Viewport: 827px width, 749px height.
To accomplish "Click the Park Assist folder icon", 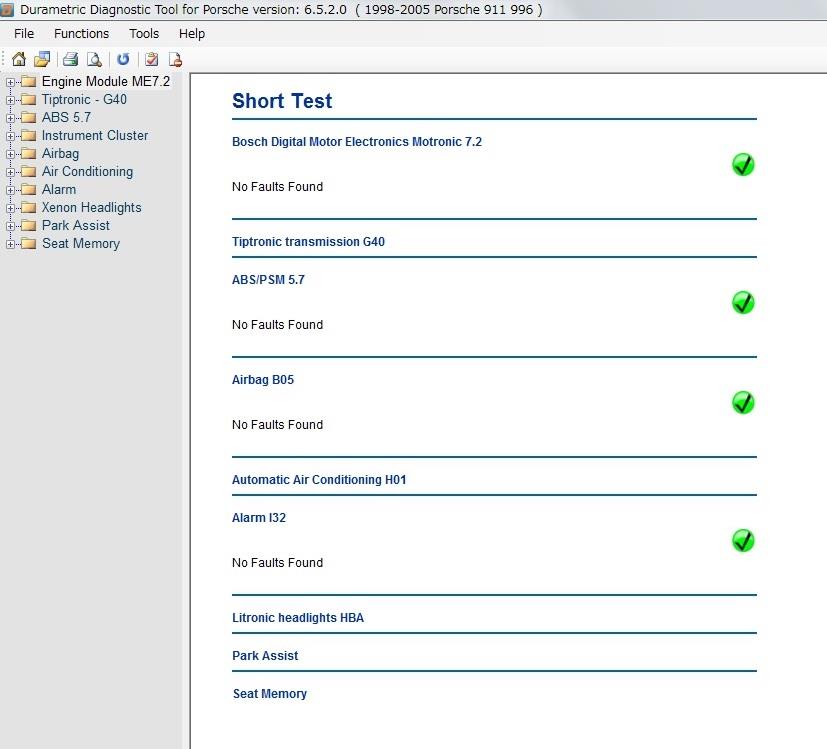I will pos(28,225).
